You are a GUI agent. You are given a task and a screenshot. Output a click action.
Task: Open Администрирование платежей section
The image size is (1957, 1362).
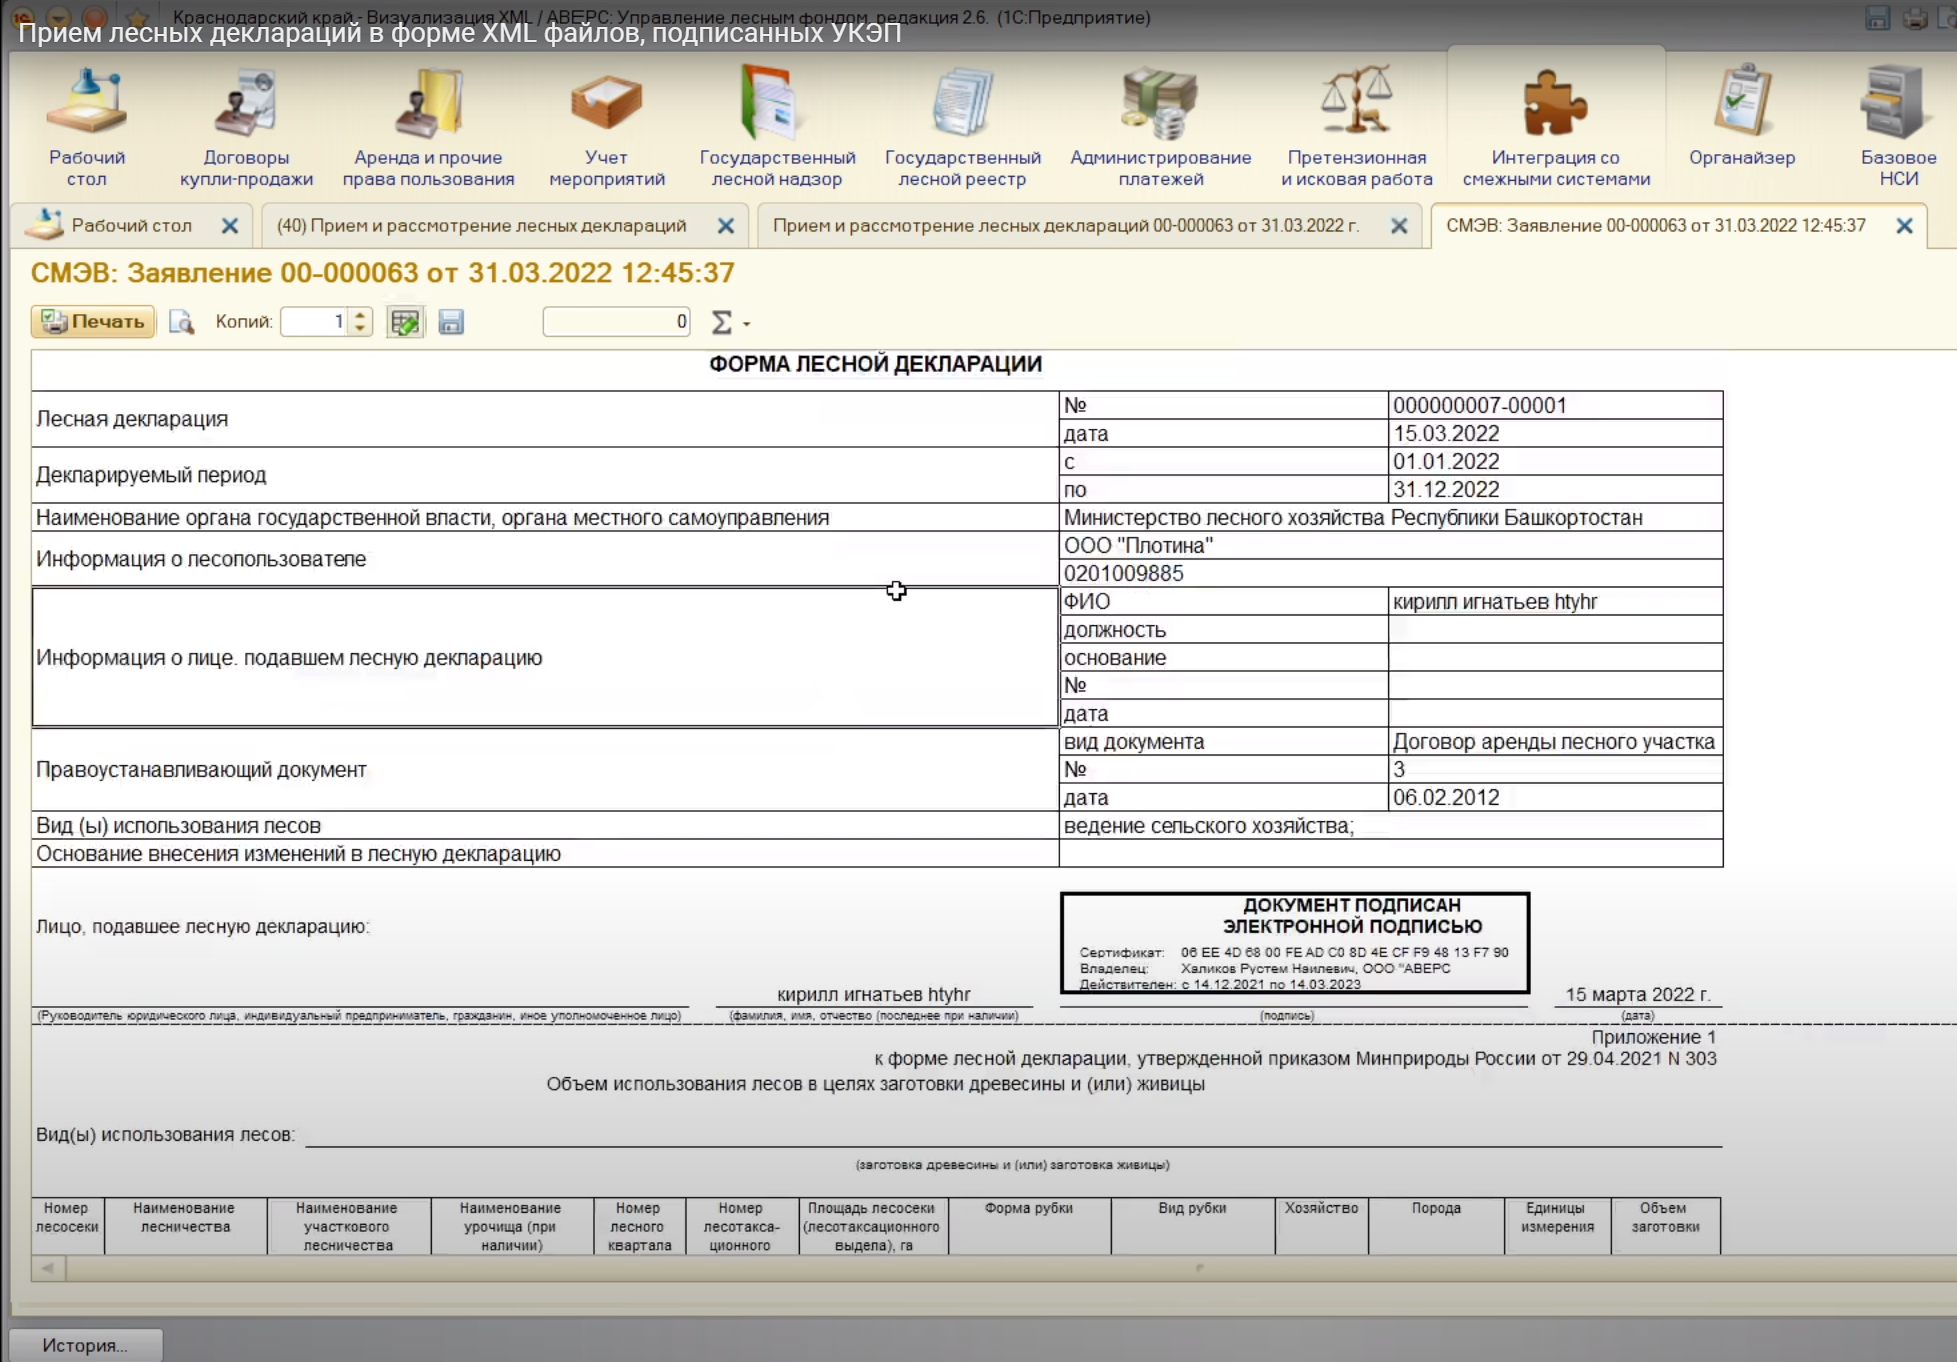pos(1160,126)
